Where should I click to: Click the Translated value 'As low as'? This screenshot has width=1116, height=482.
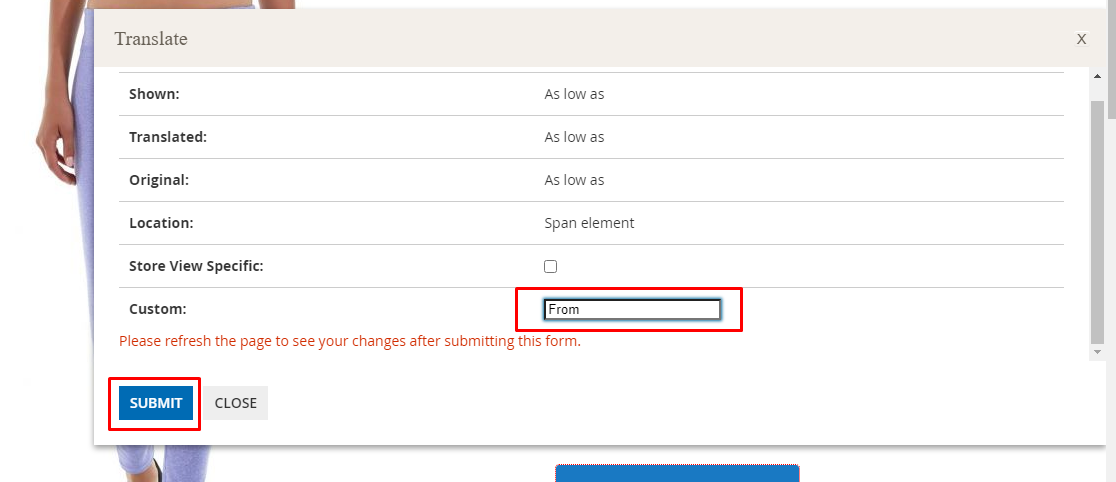574,137
